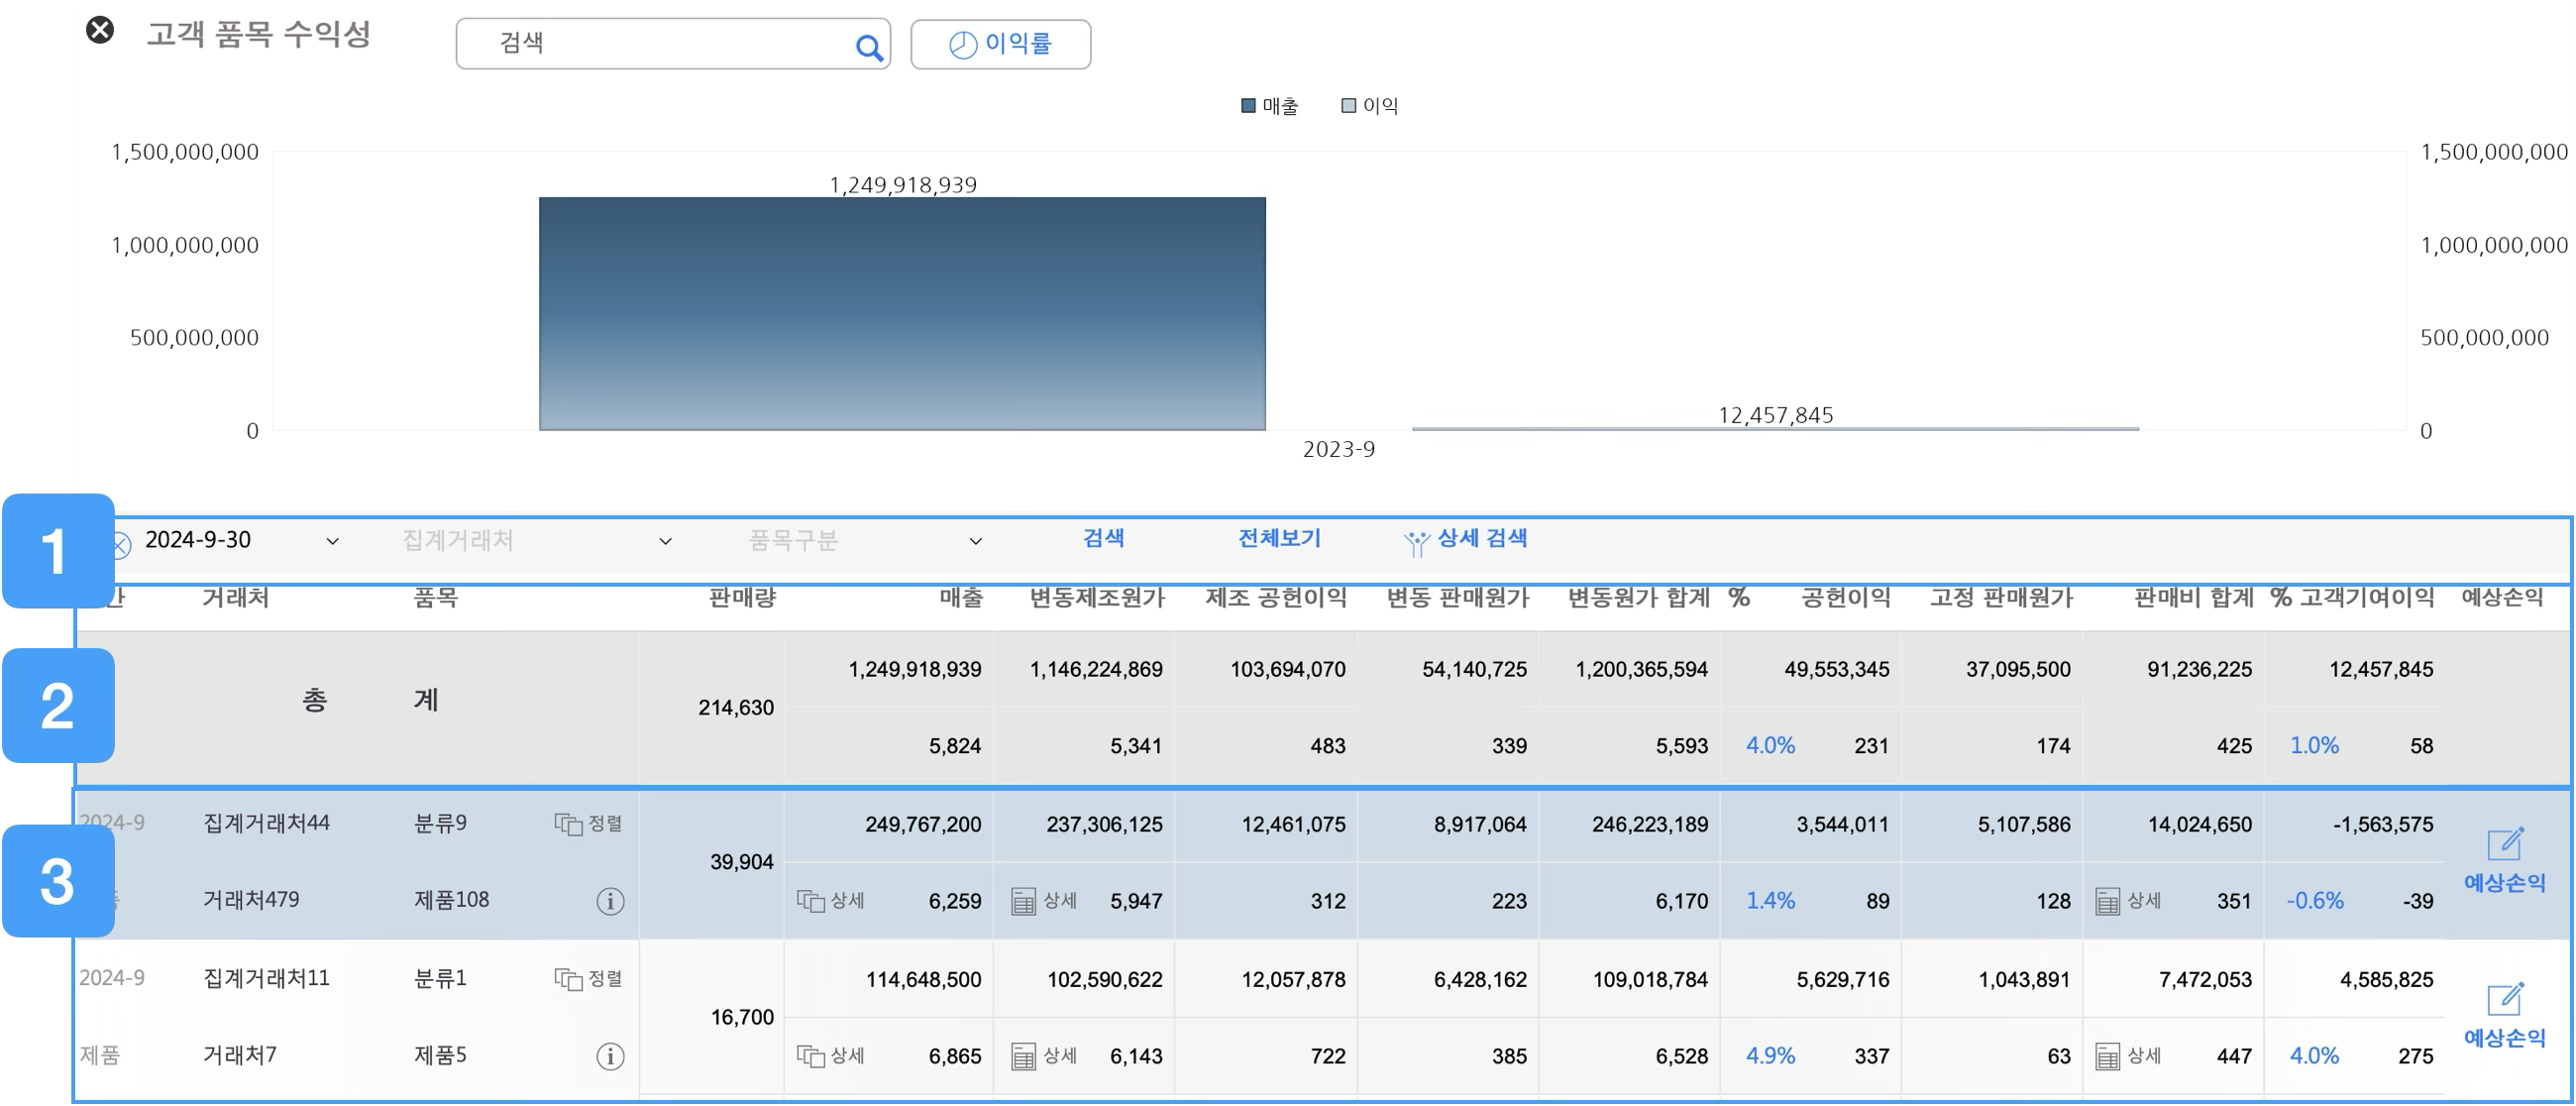This screenshot has width=2576, height=1106.
Task: Open the 예상손익 edit icon for 집계거래처11
Action: pyautogui.click(x=2504, y=1000)
